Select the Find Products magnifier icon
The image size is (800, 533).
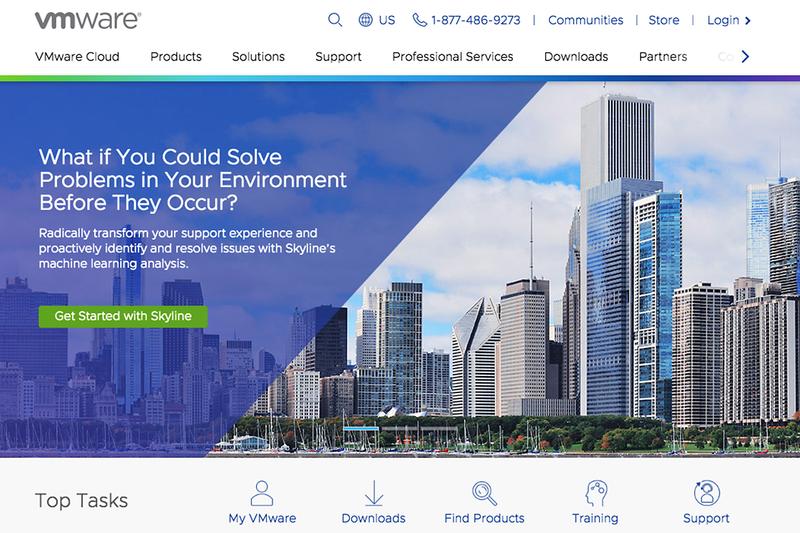tap(484, 492)
